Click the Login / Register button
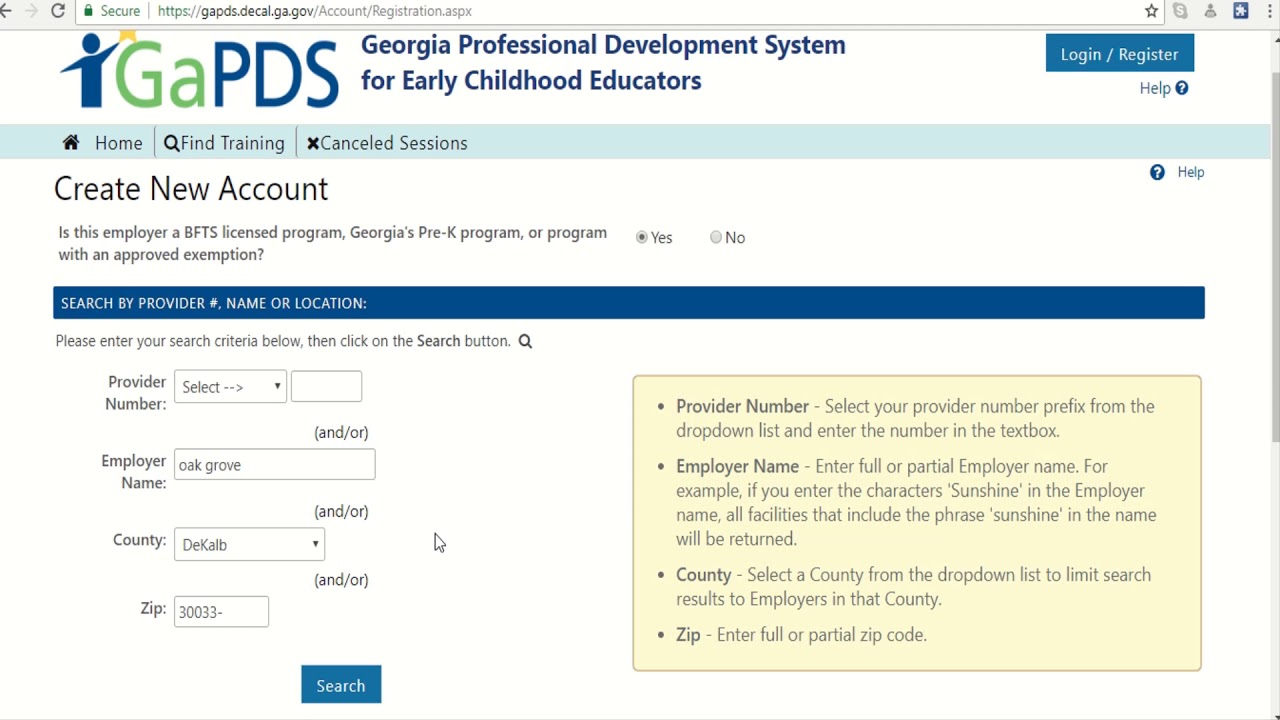This screenshot has height=720, width=1280. tap(1120, 54)
